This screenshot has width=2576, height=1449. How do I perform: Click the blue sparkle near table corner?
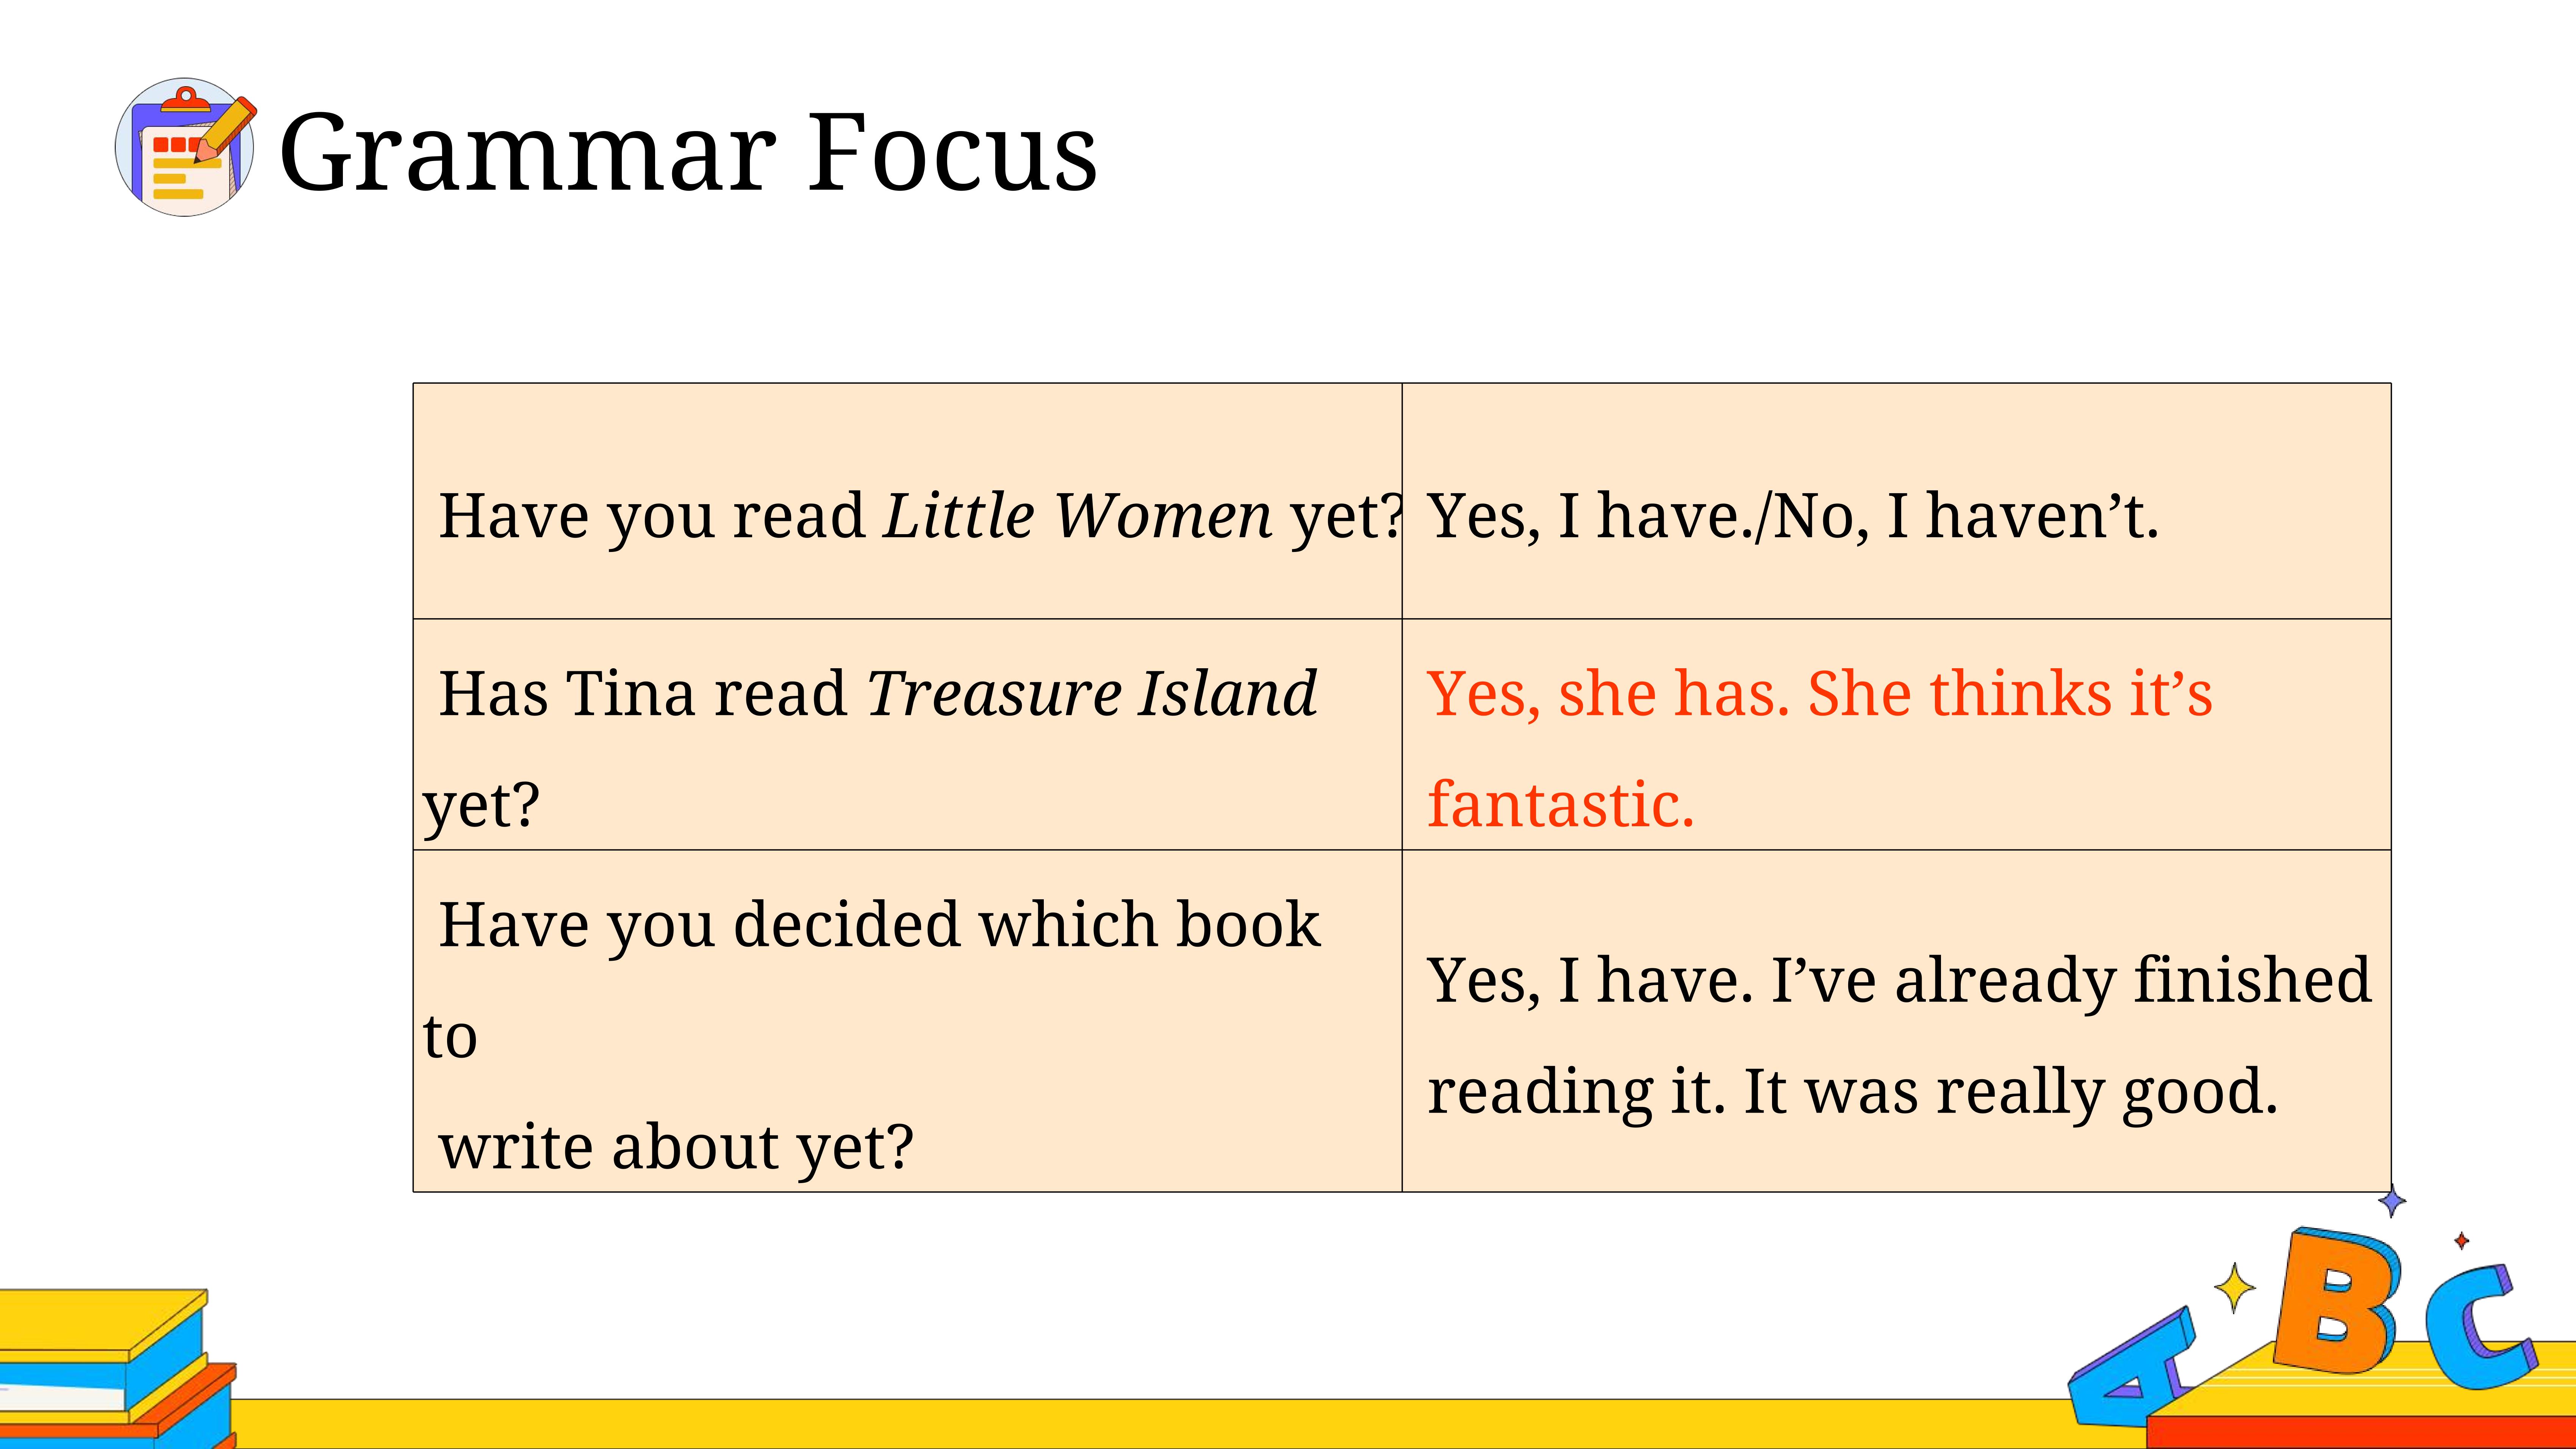coord(2392,1200)
